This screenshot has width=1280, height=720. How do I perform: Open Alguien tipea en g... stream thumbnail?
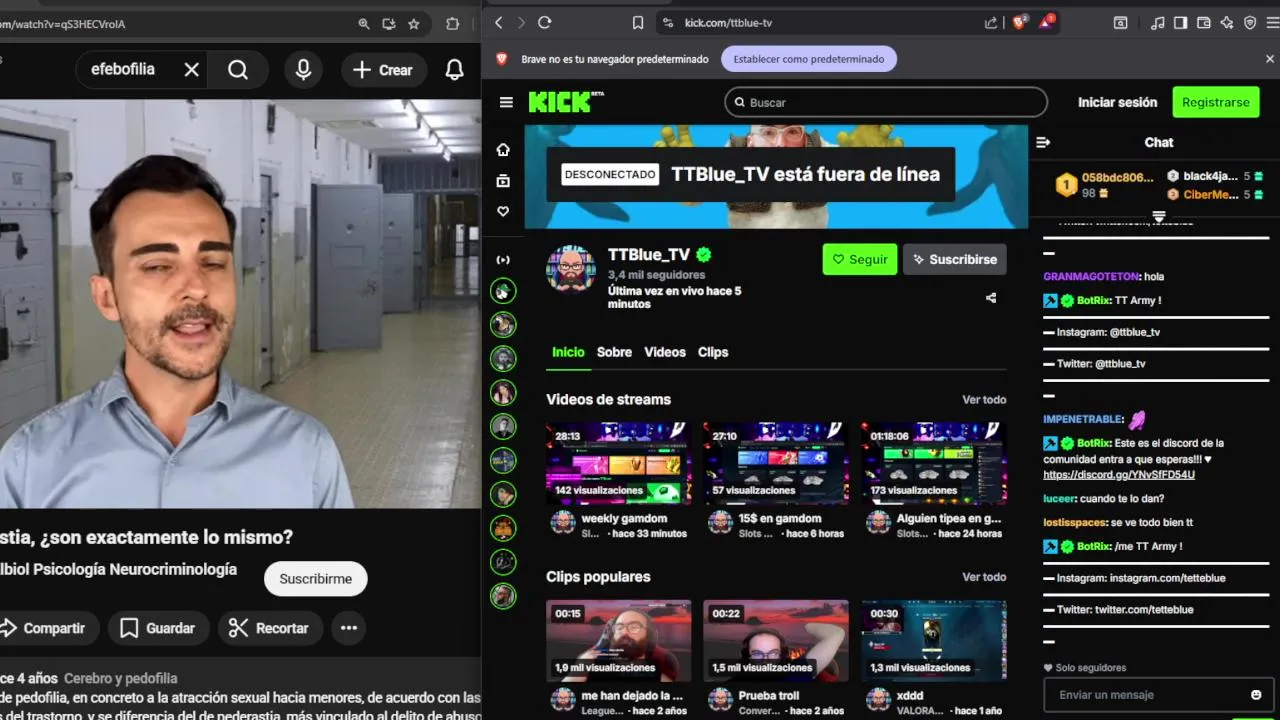[x=933, y=463]
